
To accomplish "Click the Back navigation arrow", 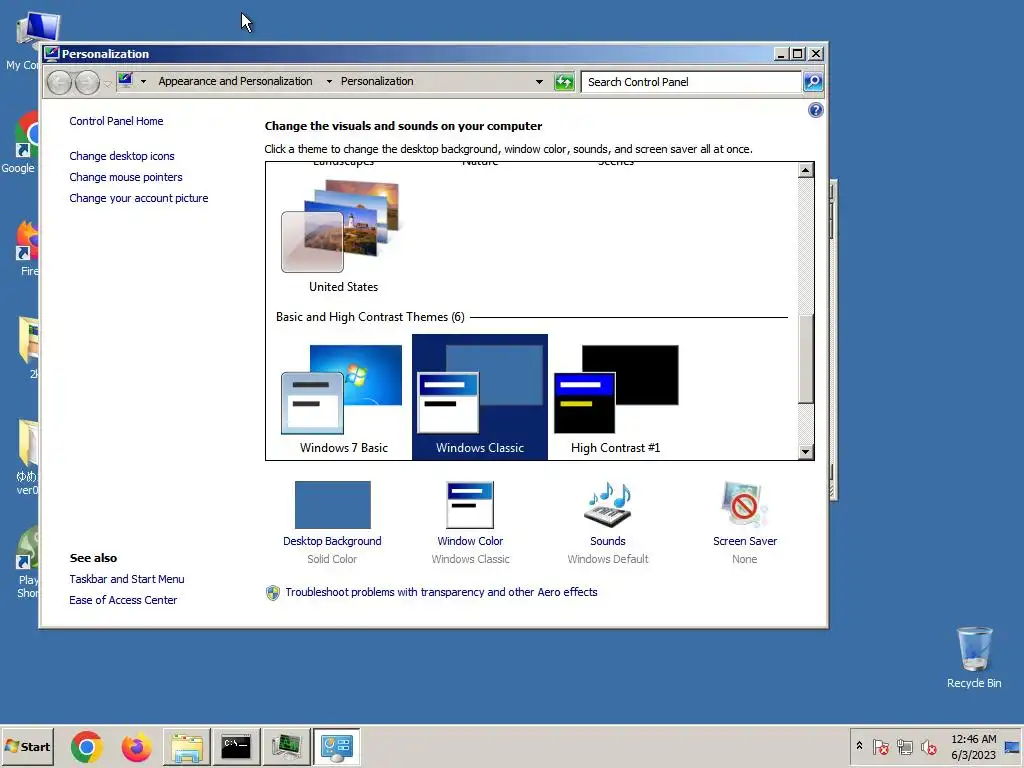I will click(x=59, y=82).
